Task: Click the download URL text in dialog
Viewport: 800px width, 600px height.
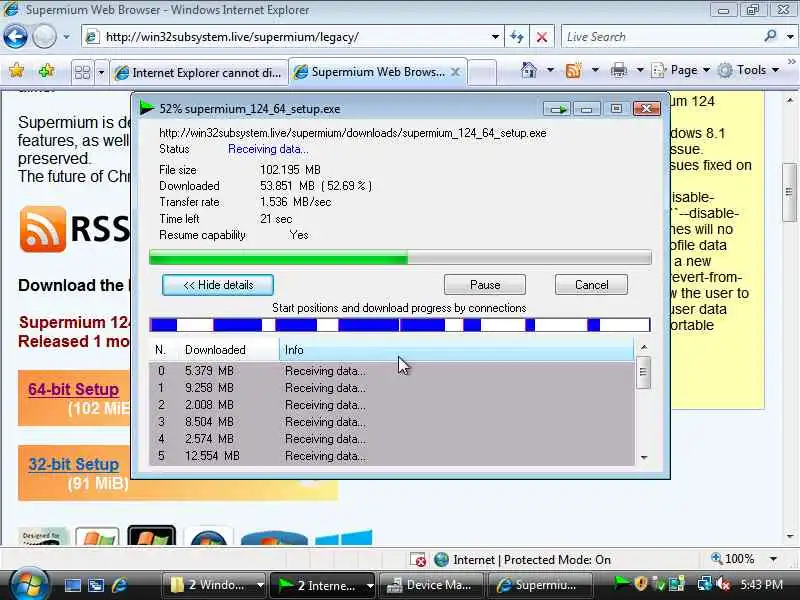Action: point(353,133)
